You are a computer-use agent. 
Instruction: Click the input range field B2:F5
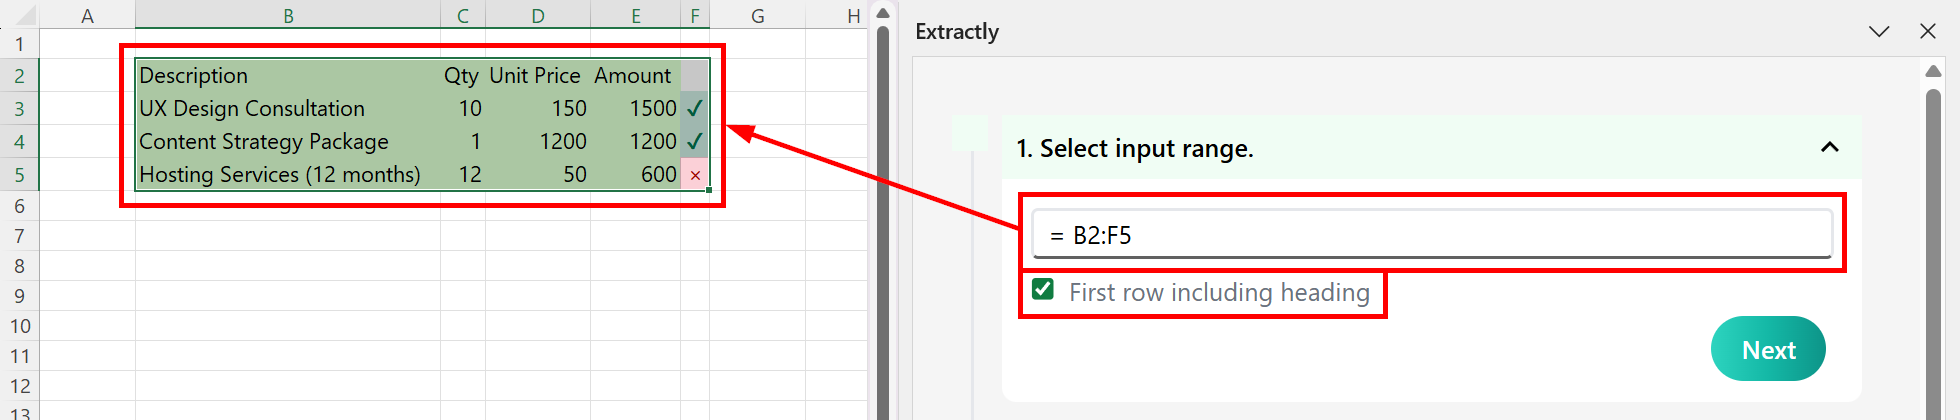(1430, 235)
